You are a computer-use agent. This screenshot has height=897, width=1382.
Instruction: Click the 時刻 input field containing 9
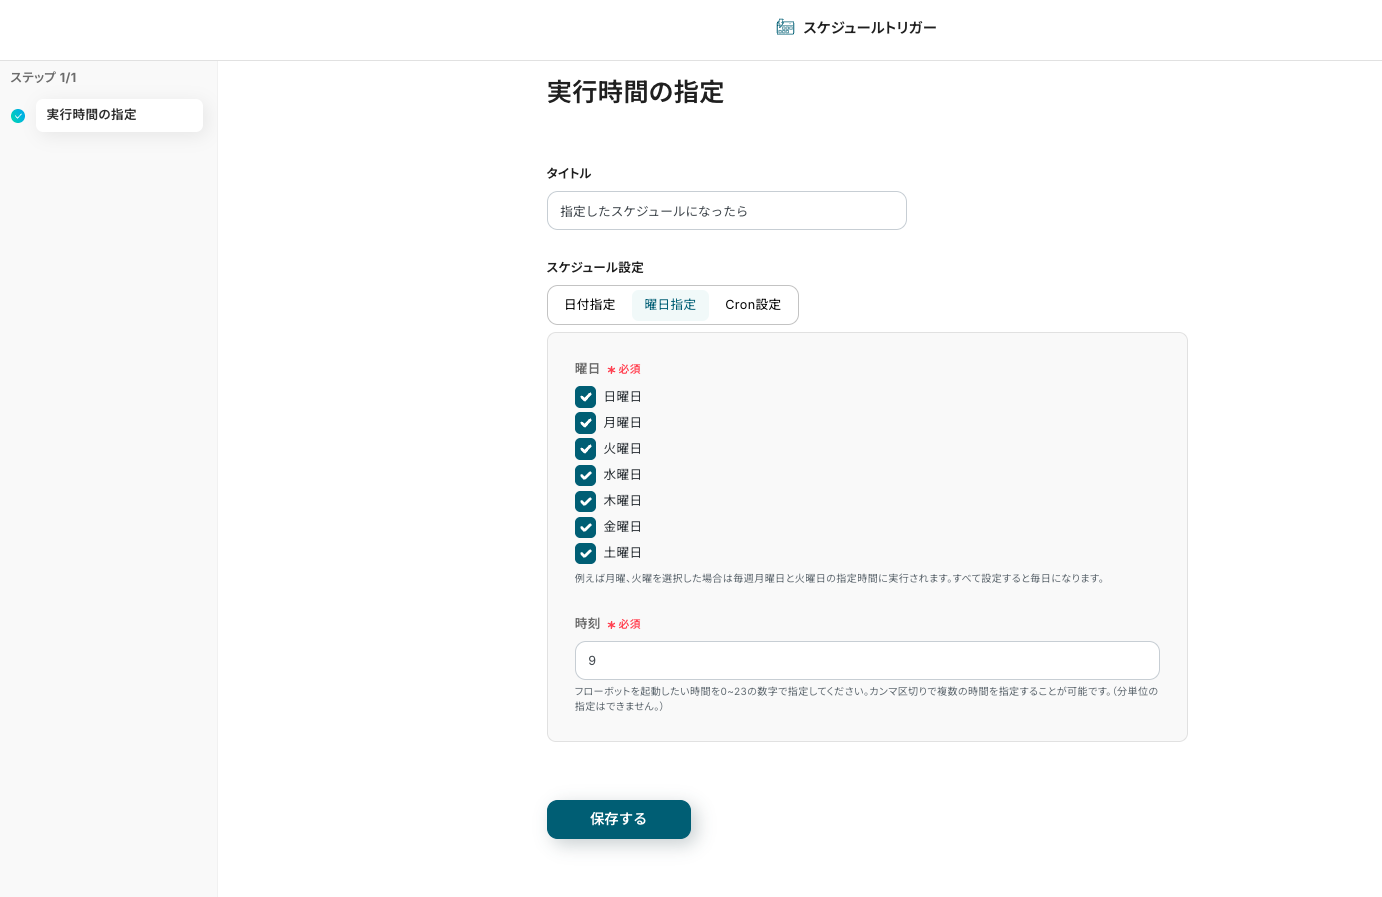tap(866, 661)
